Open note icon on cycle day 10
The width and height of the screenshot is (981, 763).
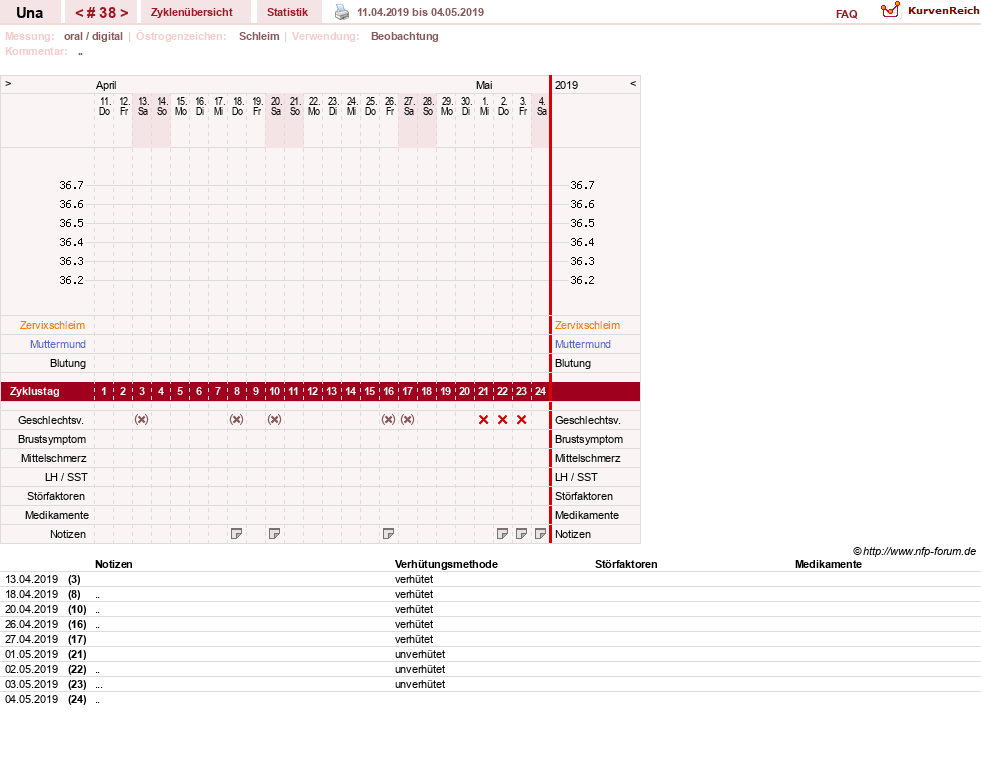click(x=274, y=533)
